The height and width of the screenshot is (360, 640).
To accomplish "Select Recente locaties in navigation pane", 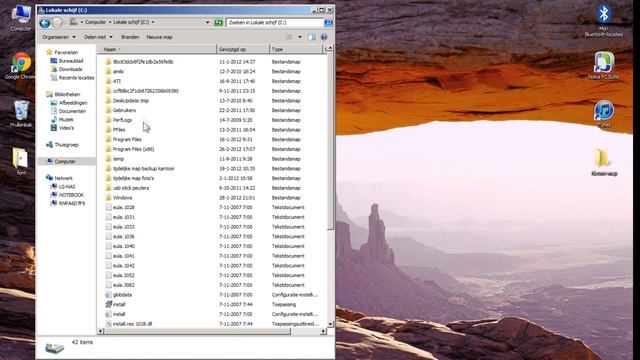I will tap(76, 78).
